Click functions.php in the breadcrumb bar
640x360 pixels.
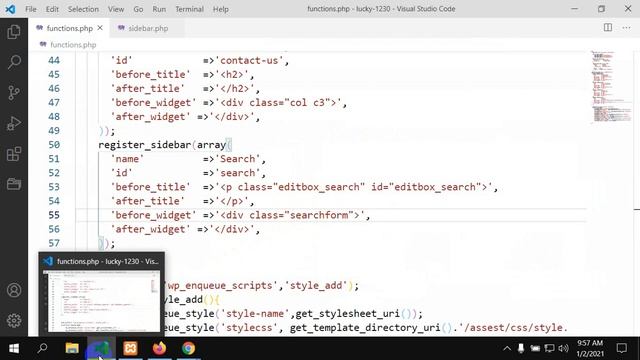click(73, 45)
